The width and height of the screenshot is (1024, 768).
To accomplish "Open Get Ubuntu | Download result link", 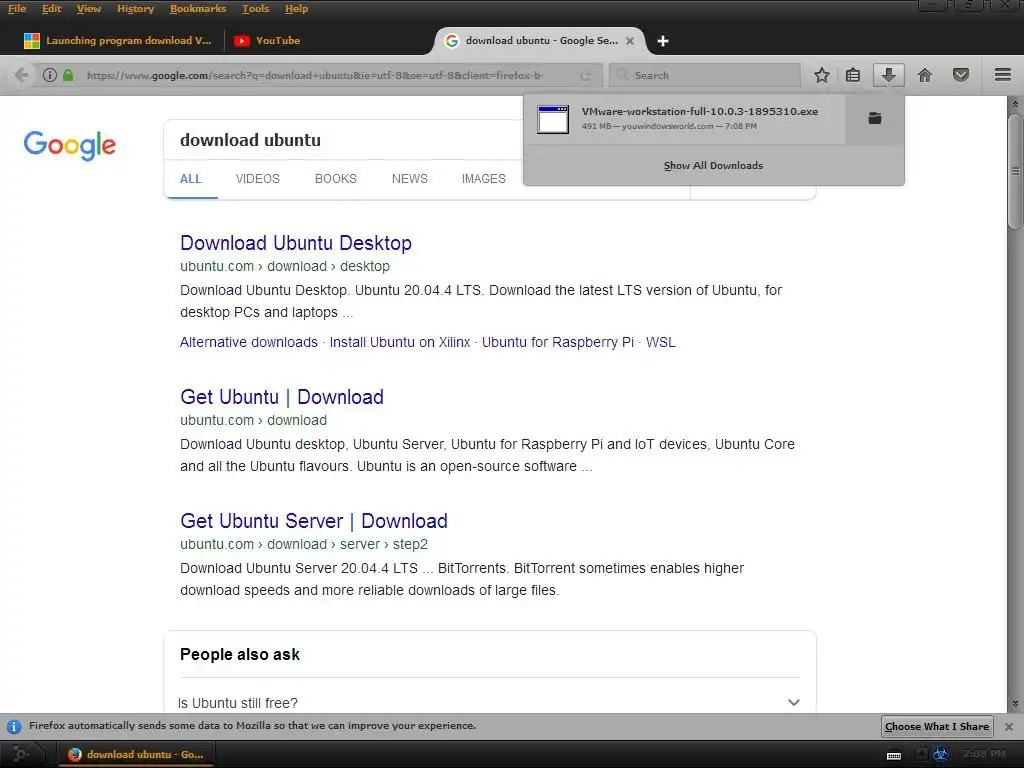I will [281, 397].
